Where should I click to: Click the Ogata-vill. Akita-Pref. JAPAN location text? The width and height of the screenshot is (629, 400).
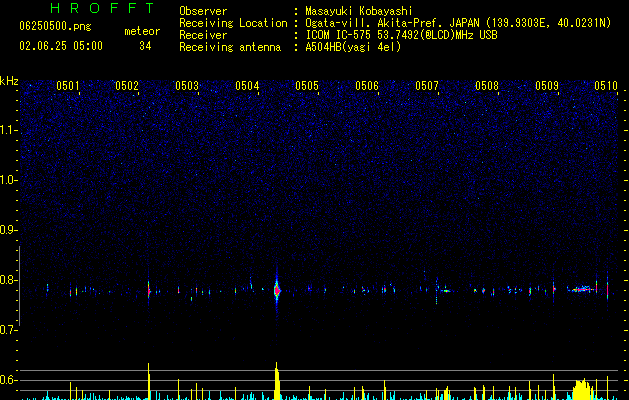458,23
